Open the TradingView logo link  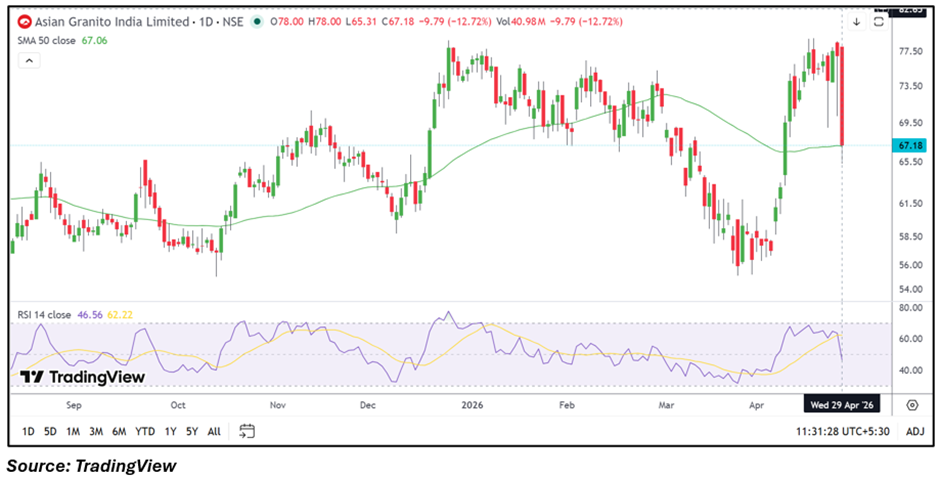tap(82, 377)
